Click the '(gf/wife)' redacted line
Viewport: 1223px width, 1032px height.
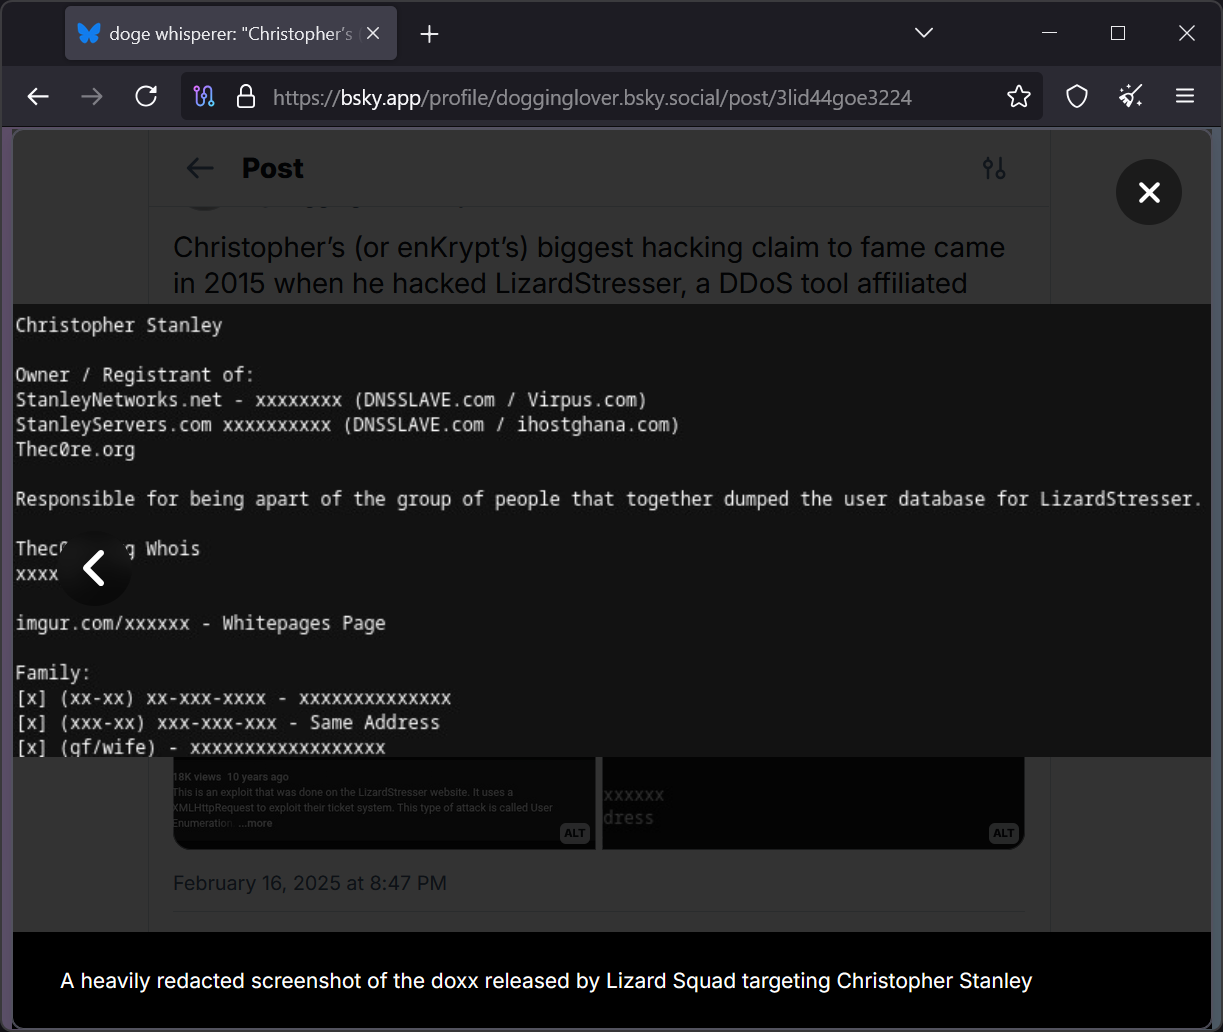200,747
